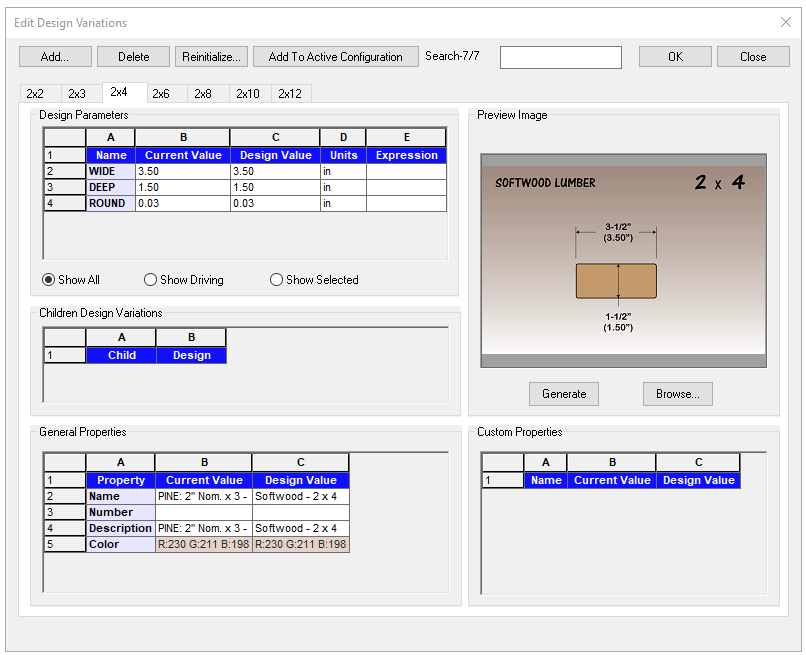Switch to the 2x8 tab
This screenshot has height=655, width=806.
(203, 94)
